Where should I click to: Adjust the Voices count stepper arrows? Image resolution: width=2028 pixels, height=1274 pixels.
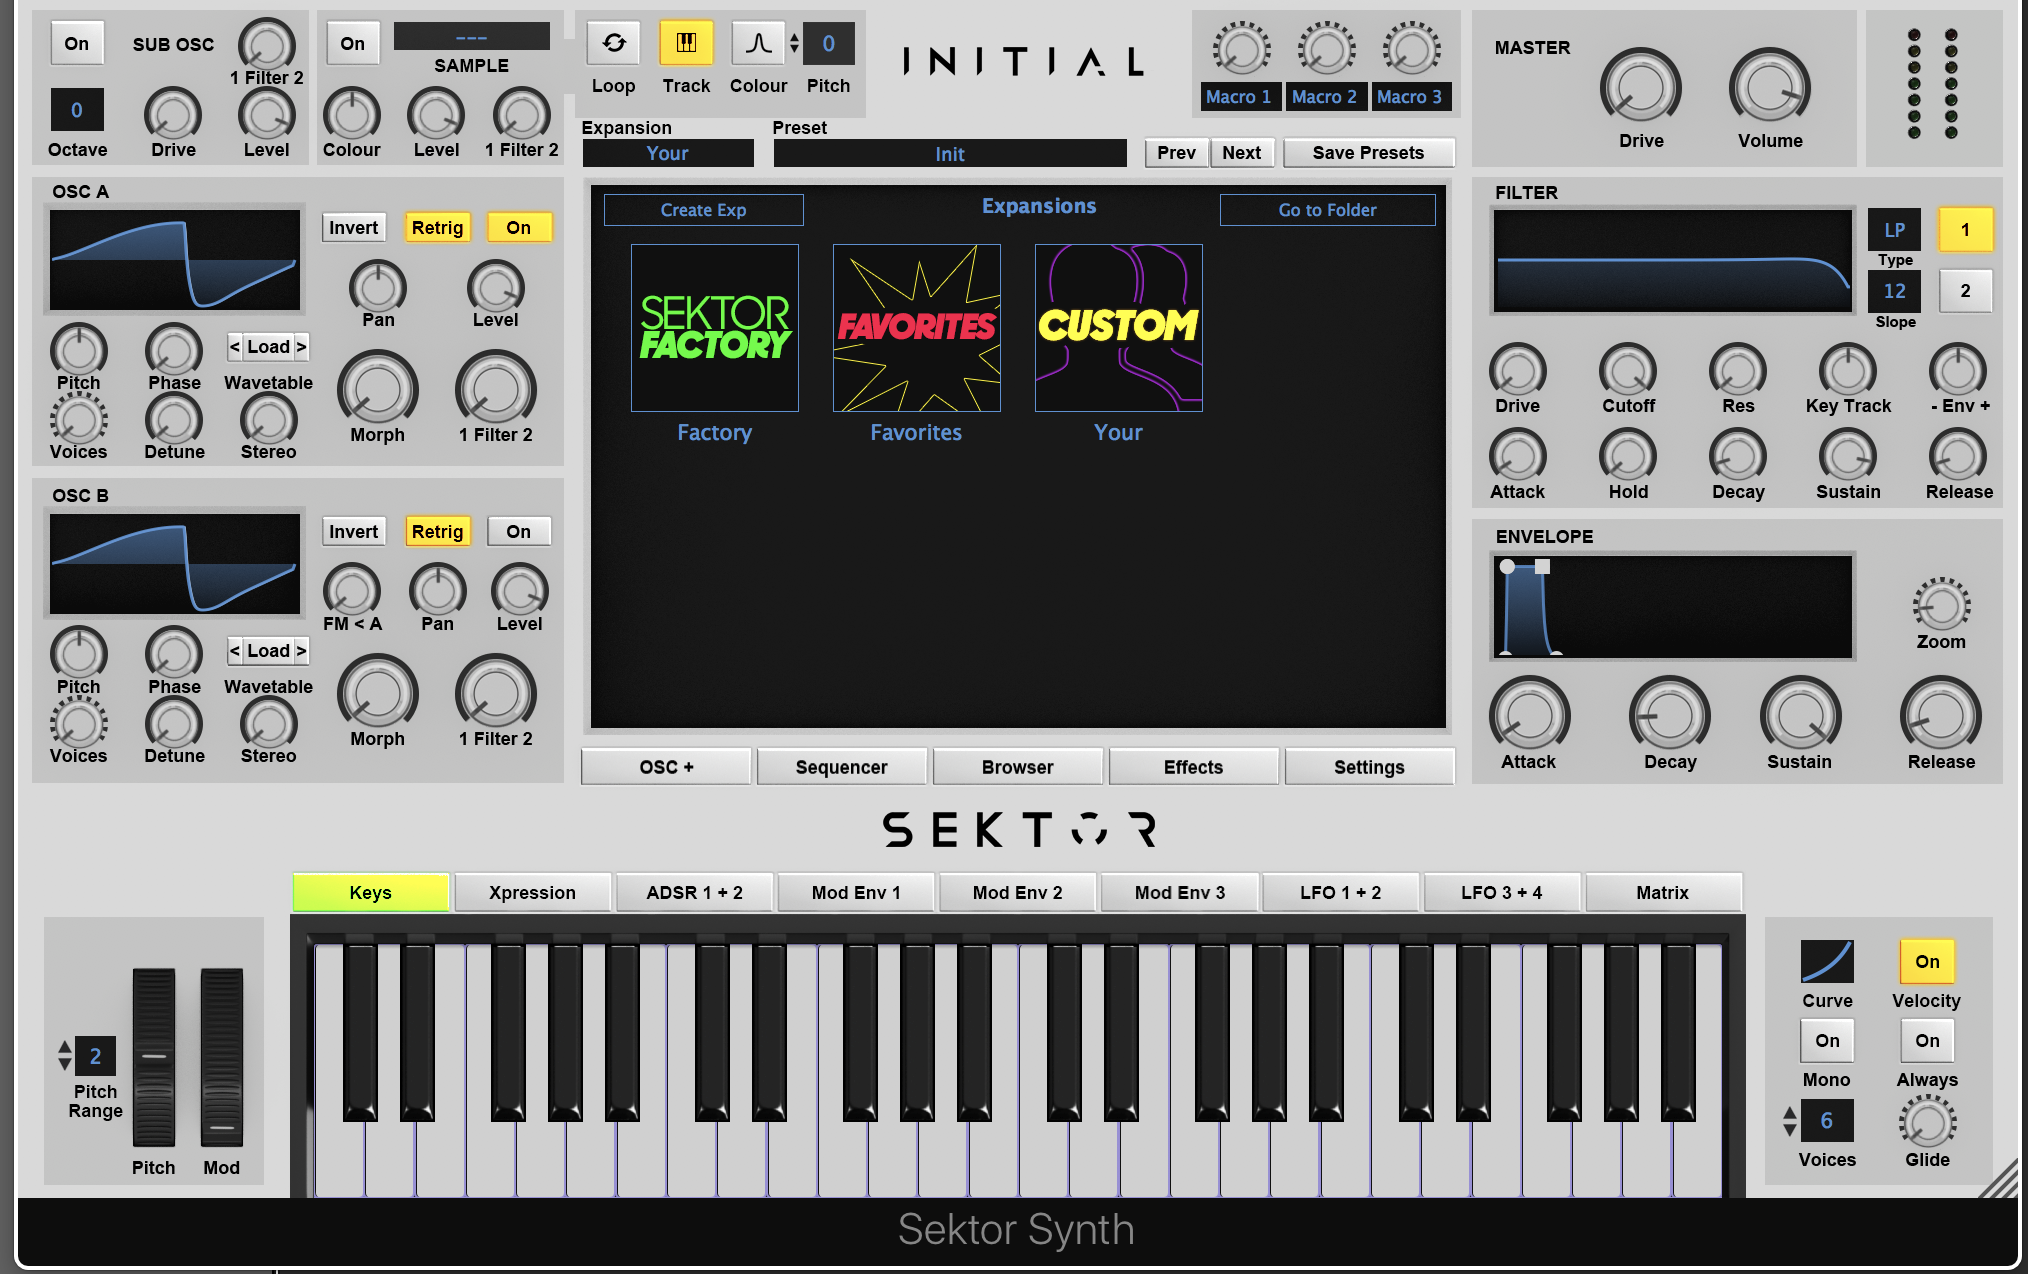pyautogui.click(x=1790, y=1121)
